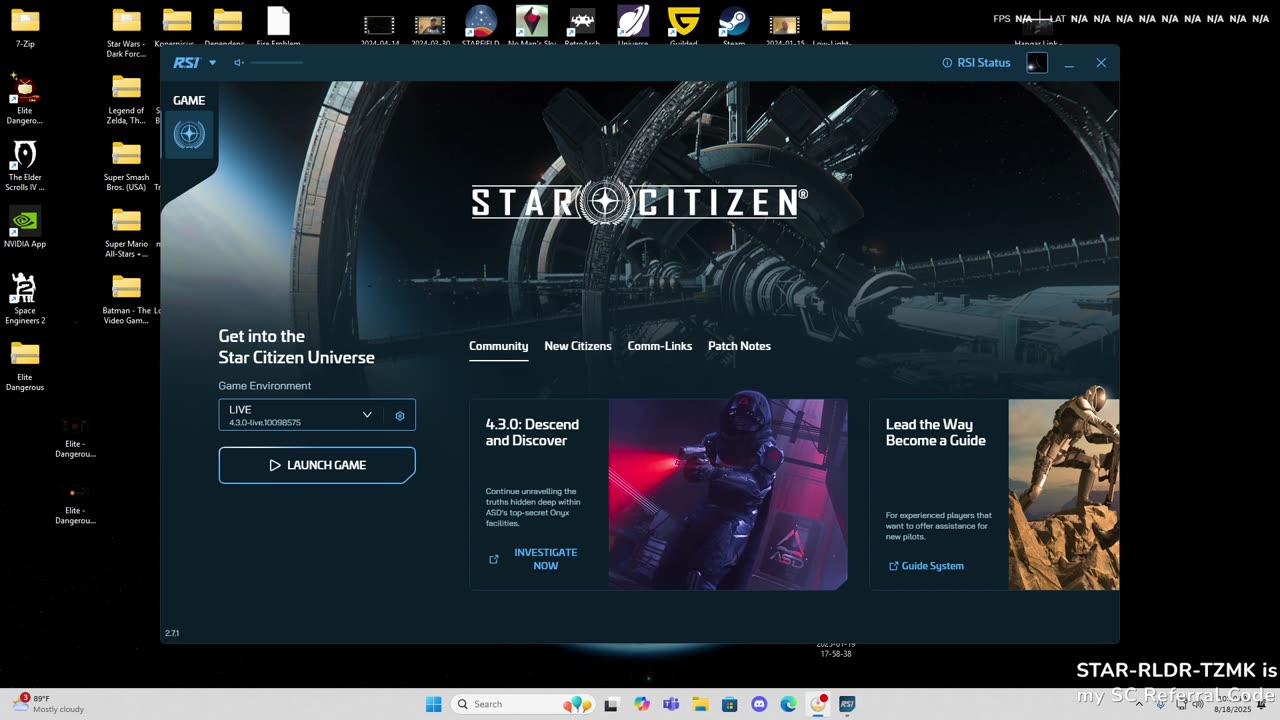Open the Elite Dangerous desktop folder

click(25, 365)
